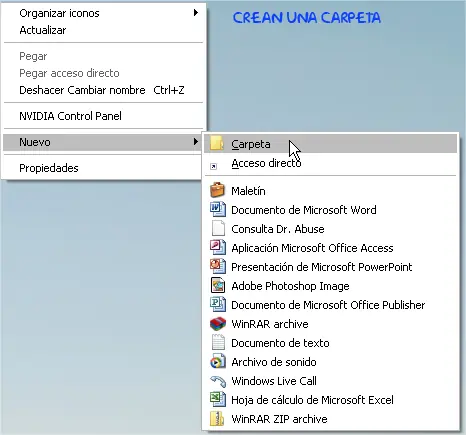Viewport: 466px width, 435px height.
Task: Select Archivo de sonido
Action: tap(330, 362)
